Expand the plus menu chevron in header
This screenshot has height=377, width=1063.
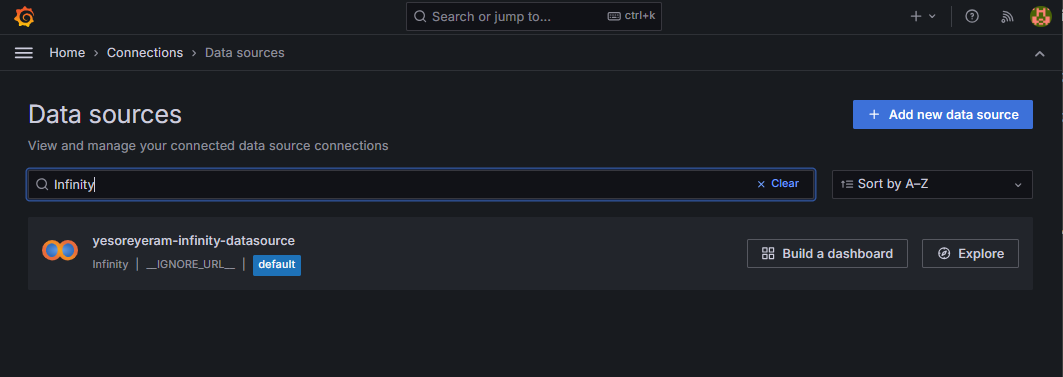(932, 17)
